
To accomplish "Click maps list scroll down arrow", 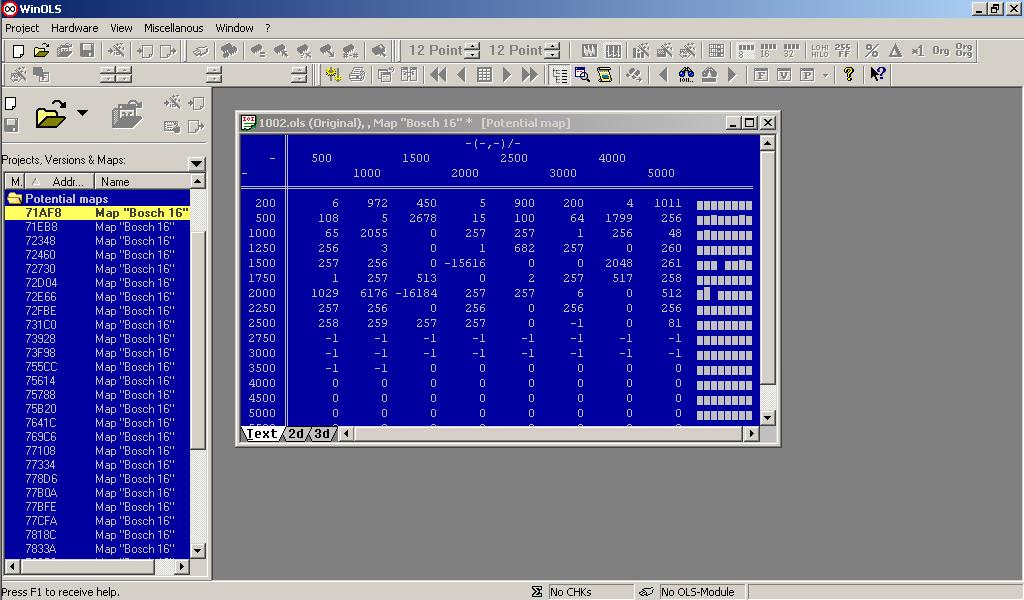I will pos(197,550).
